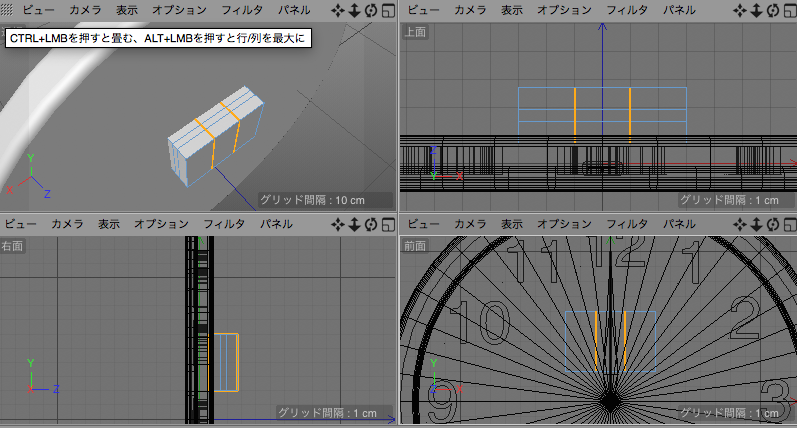The width and height of the screenshot is (797, 428).
Task: Open フィルタ menu in 前面 viewport
Action: coord(627,224)
